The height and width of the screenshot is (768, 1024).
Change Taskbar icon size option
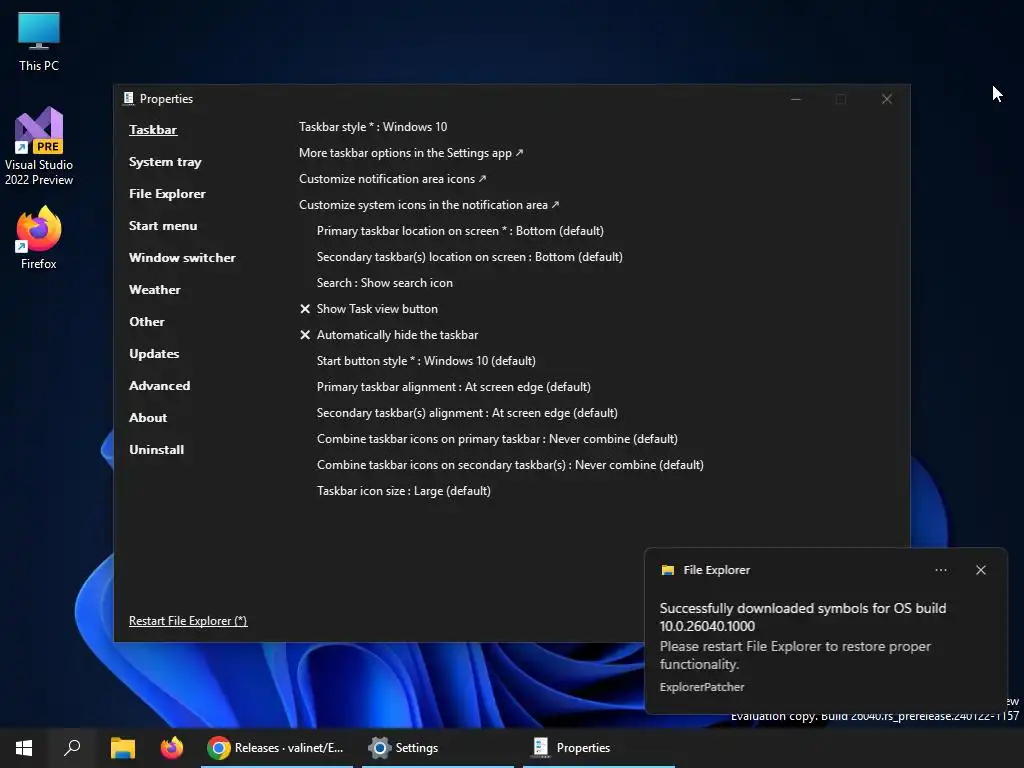(404, 491)
